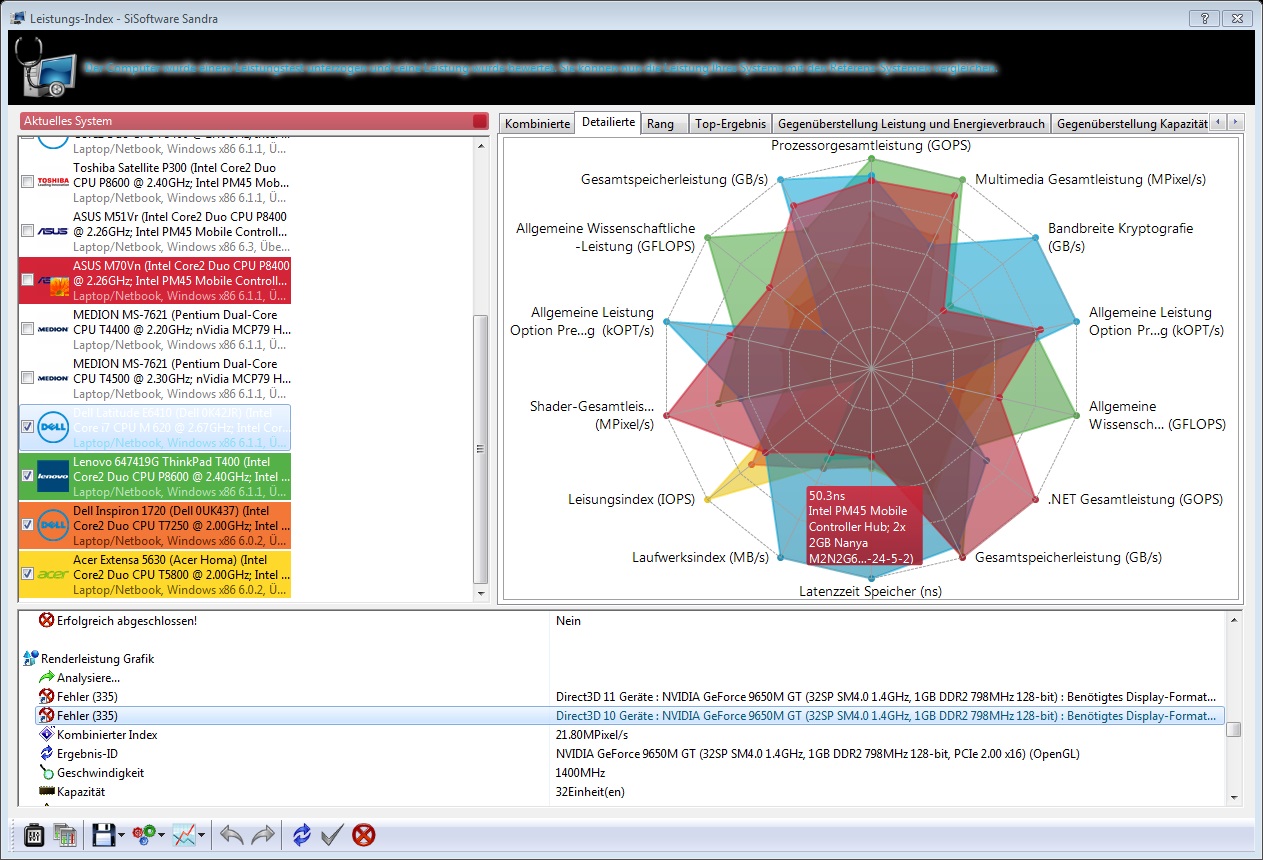Switch to the Kombinierte tab
This screenshot has width=1263, height=860.
[x=537, y=124]
